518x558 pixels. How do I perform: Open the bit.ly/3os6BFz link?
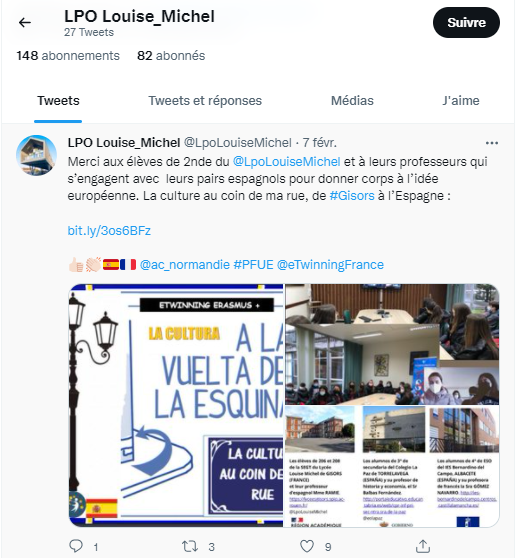[x=109, y=231]
